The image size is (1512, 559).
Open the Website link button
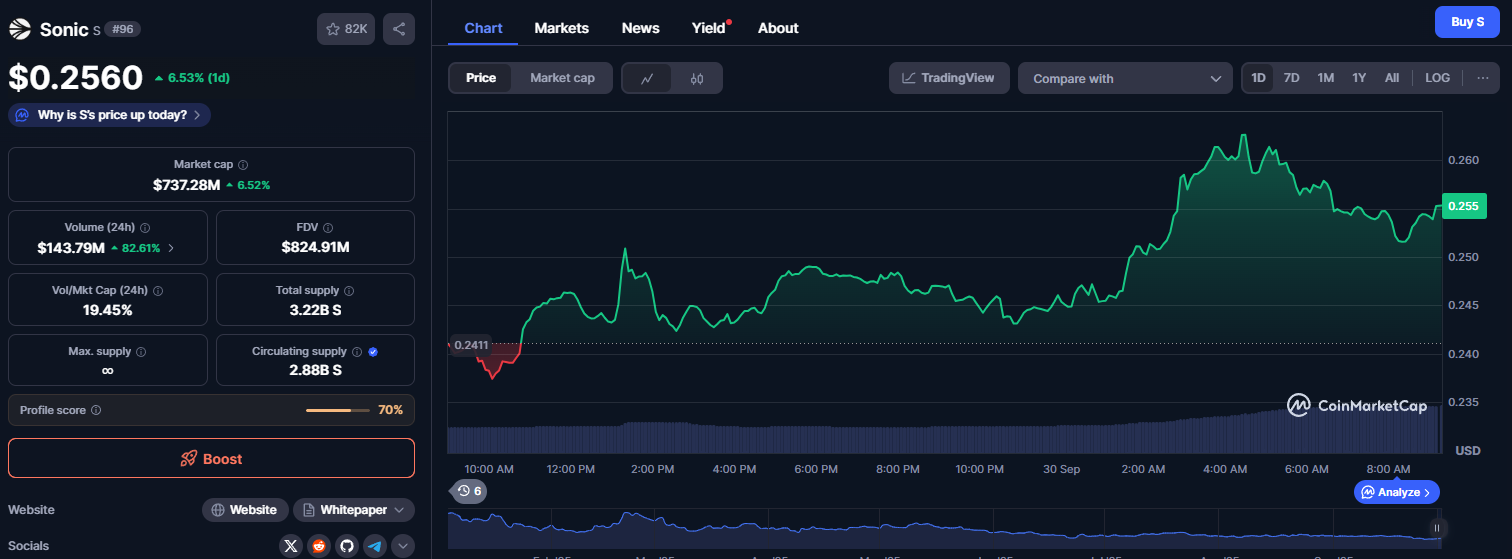pos(245,510)
